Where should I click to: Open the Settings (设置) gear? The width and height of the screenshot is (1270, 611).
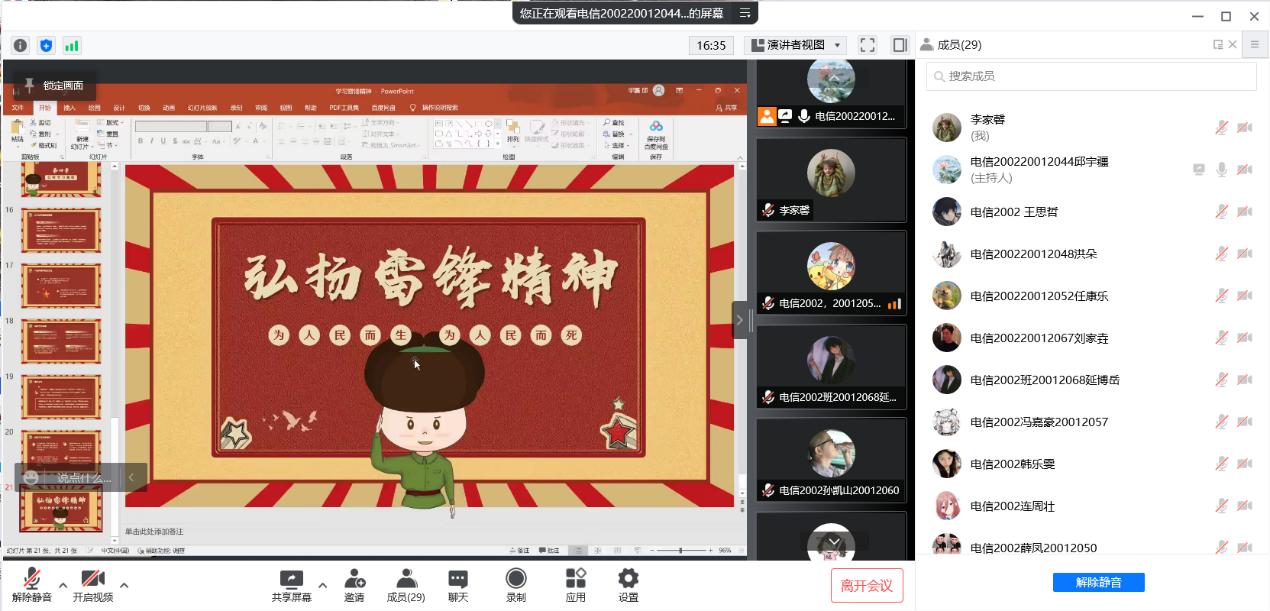pyautogui.click(x=628, y=585)
